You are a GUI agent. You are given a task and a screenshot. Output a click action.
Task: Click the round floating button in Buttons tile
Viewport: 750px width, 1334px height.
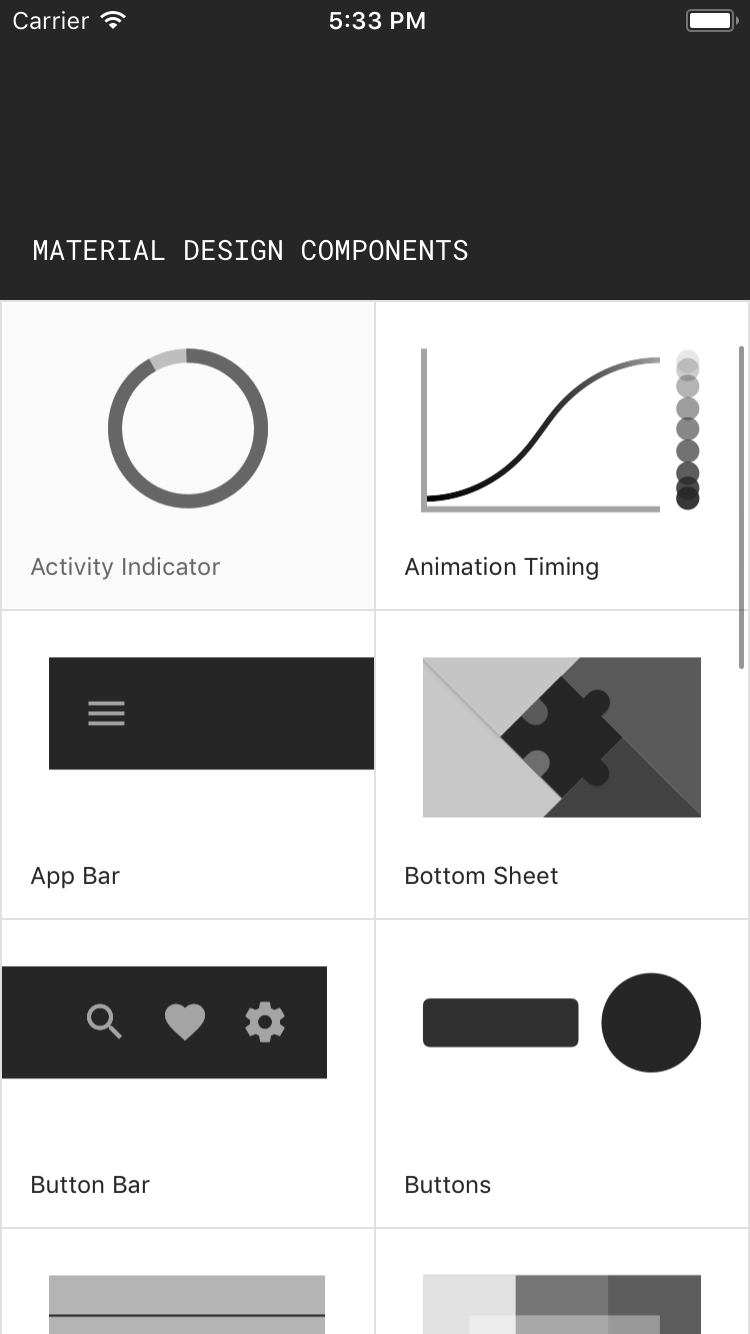[651, 1022]
